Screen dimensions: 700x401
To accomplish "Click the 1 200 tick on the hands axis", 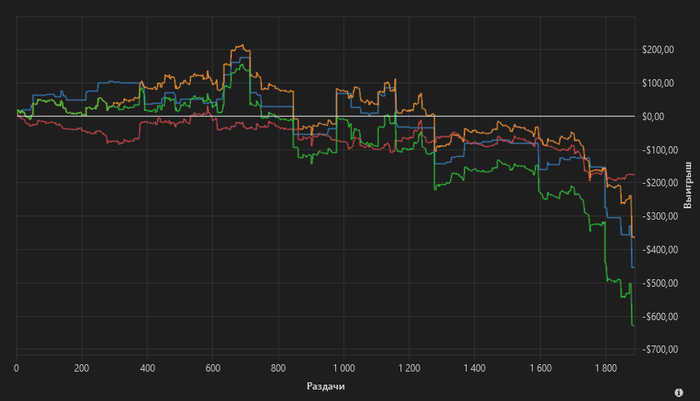I will pos(409,368).
